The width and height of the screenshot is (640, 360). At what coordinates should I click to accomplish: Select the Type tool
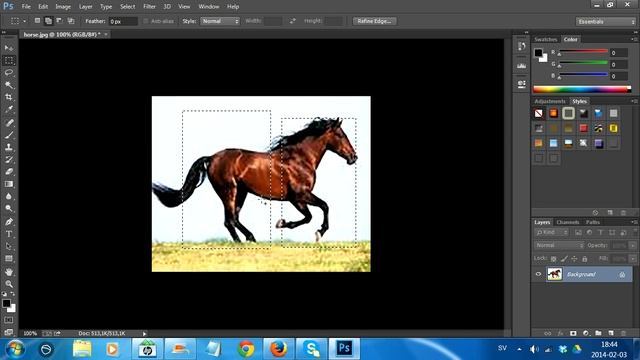click(9, 234)
